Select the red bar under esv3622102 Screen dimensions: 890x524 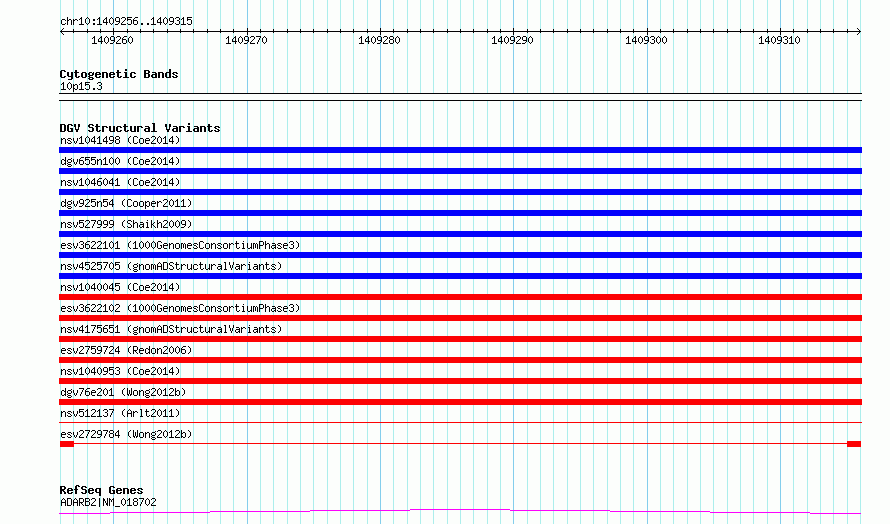tap(460, 318)
